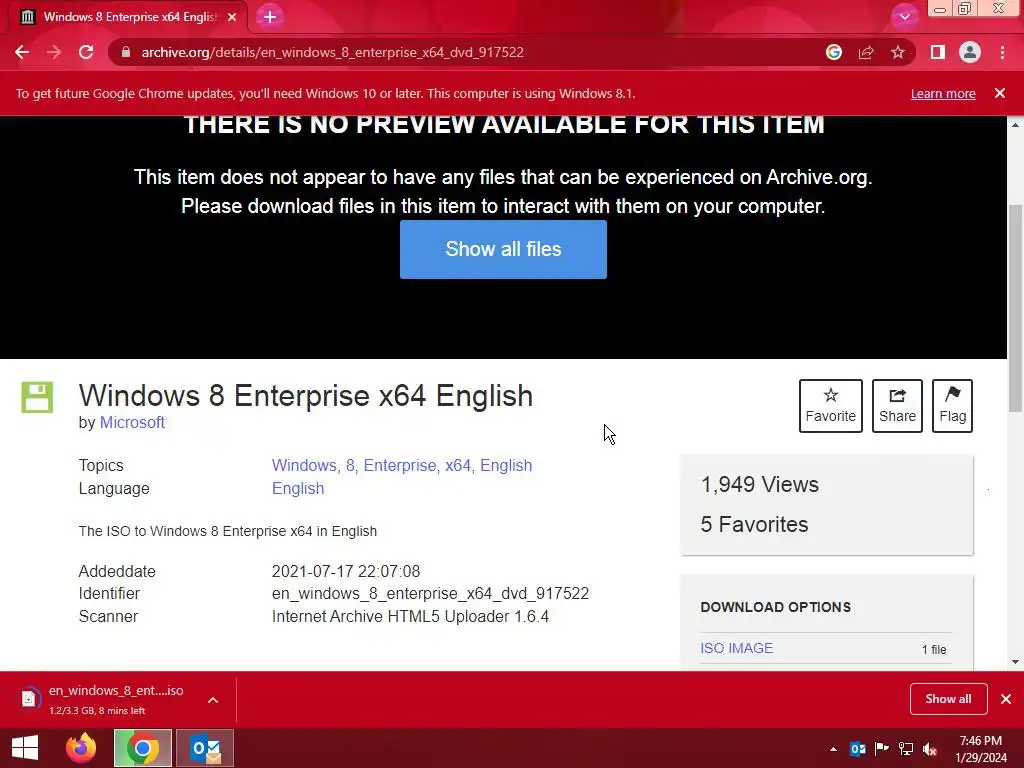Image resolution: width=1024 pixels, height=768 pixels.
Task: Open the English language link
Action: (x=298, y=488)
